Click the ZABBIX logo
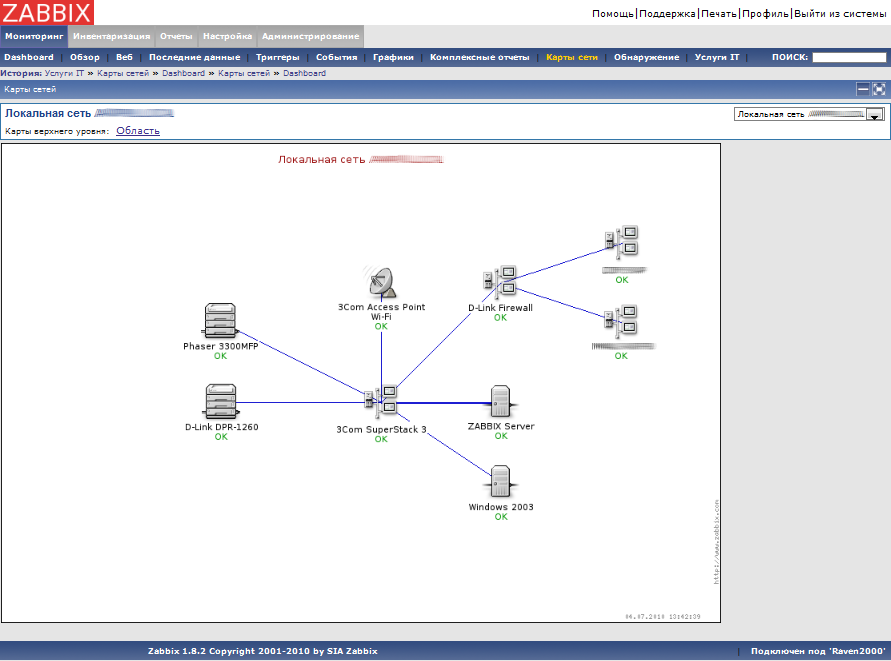The image size is (891, 661). (x=47, y=12)
